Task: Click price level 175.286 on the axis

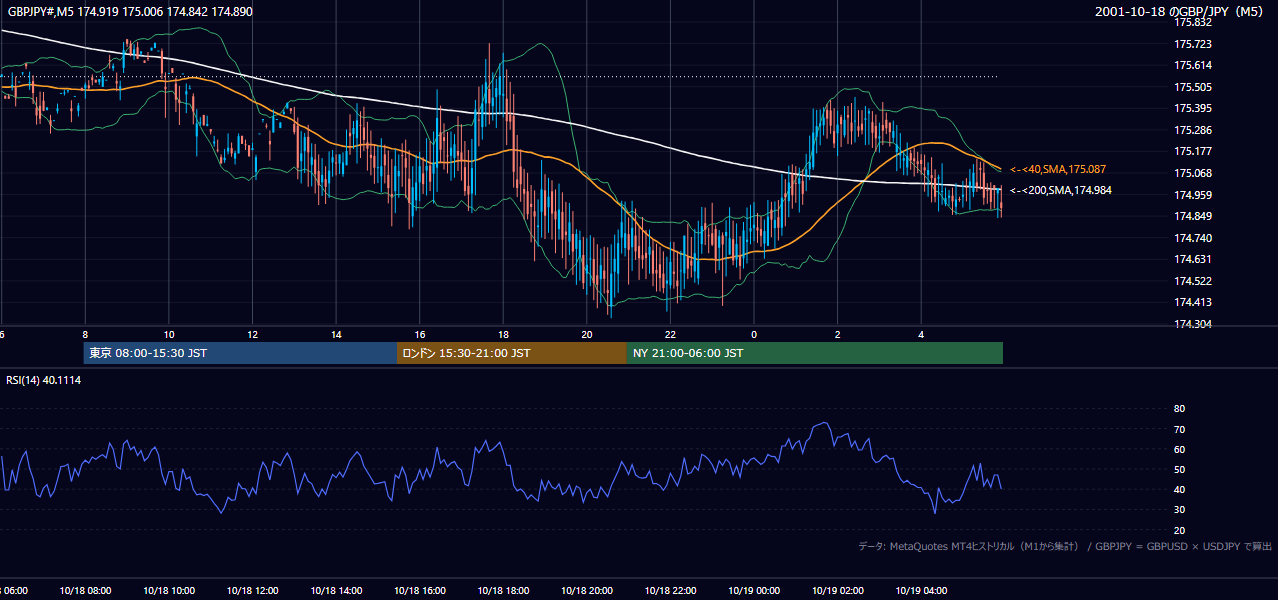Action: click(1193, 130)
